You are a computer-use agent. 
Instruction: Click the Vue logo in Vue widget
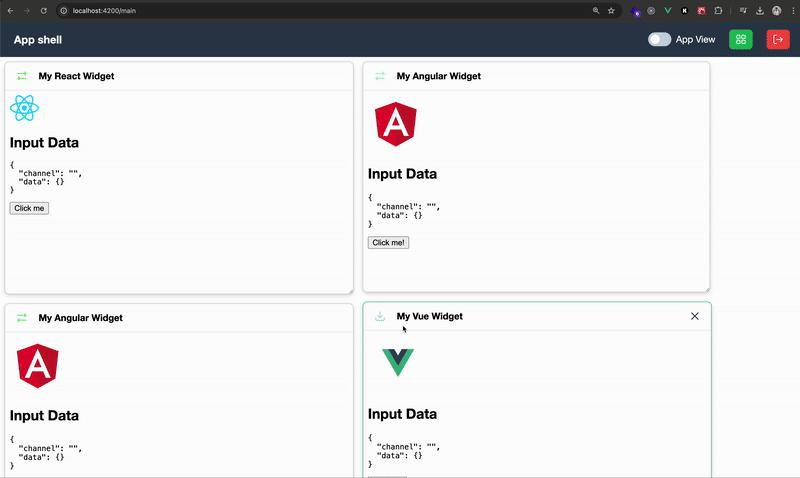tap(398, 362)
